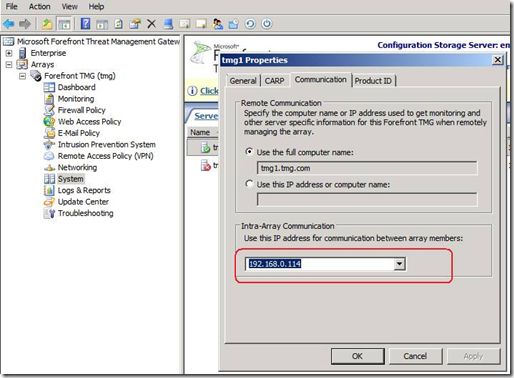Viewport: 514px width, 378px height.
Task: Click the Dashboard icon in the tree
Action: pos(49,87)
